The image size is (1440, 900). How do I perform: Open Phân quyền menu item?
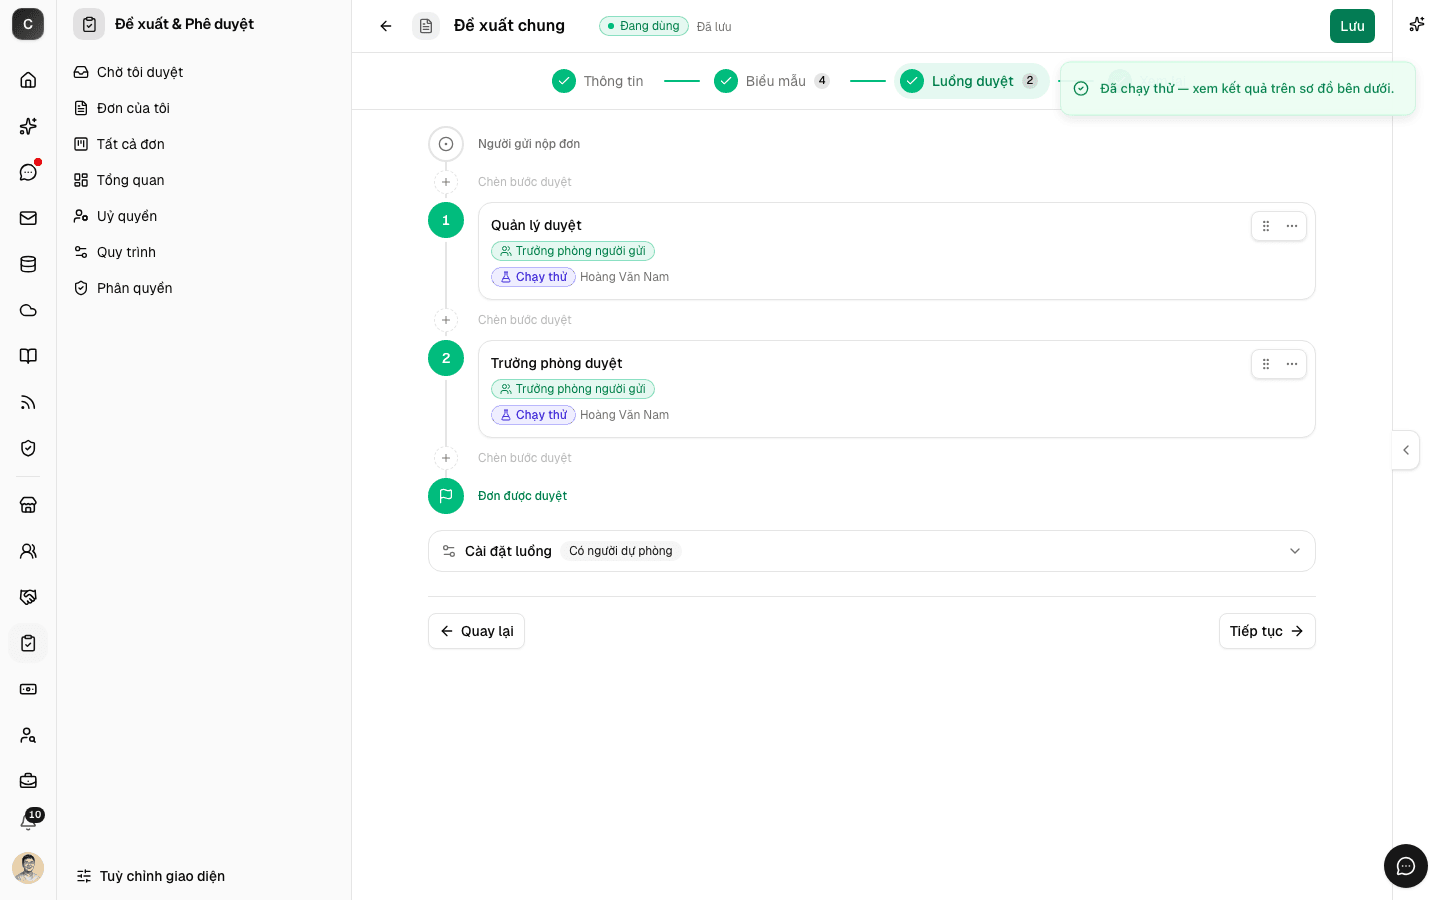(204, 288)
